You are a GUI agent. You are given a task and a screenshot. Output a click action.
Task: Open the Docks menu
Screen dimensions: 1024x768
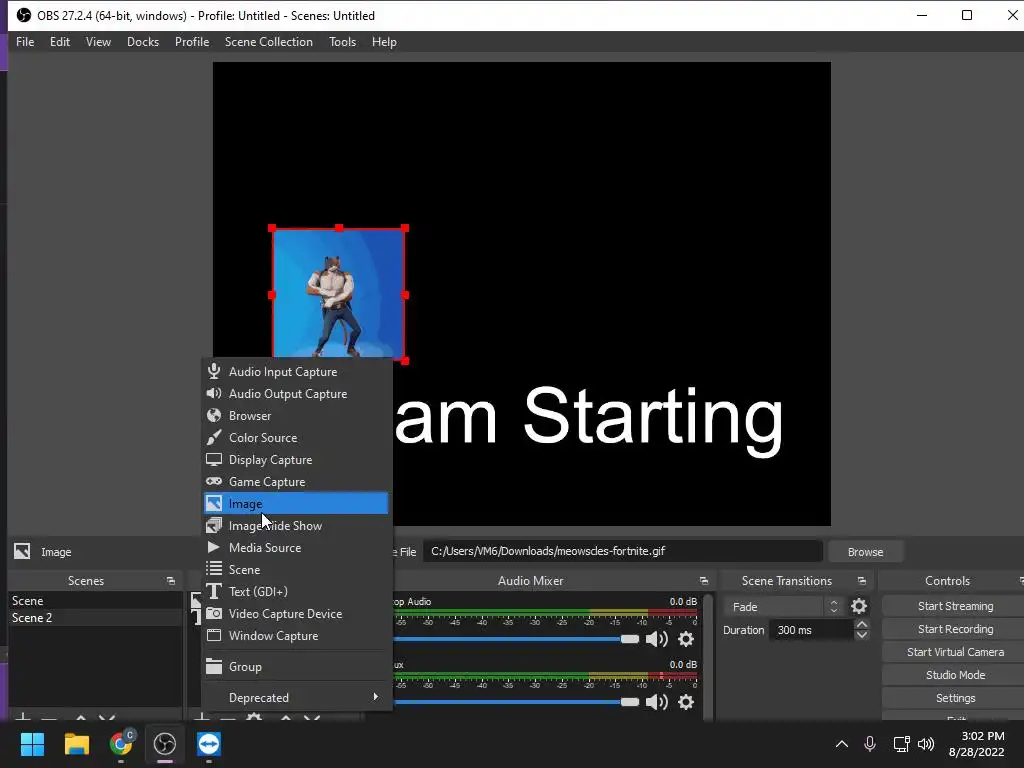(142, 42)
